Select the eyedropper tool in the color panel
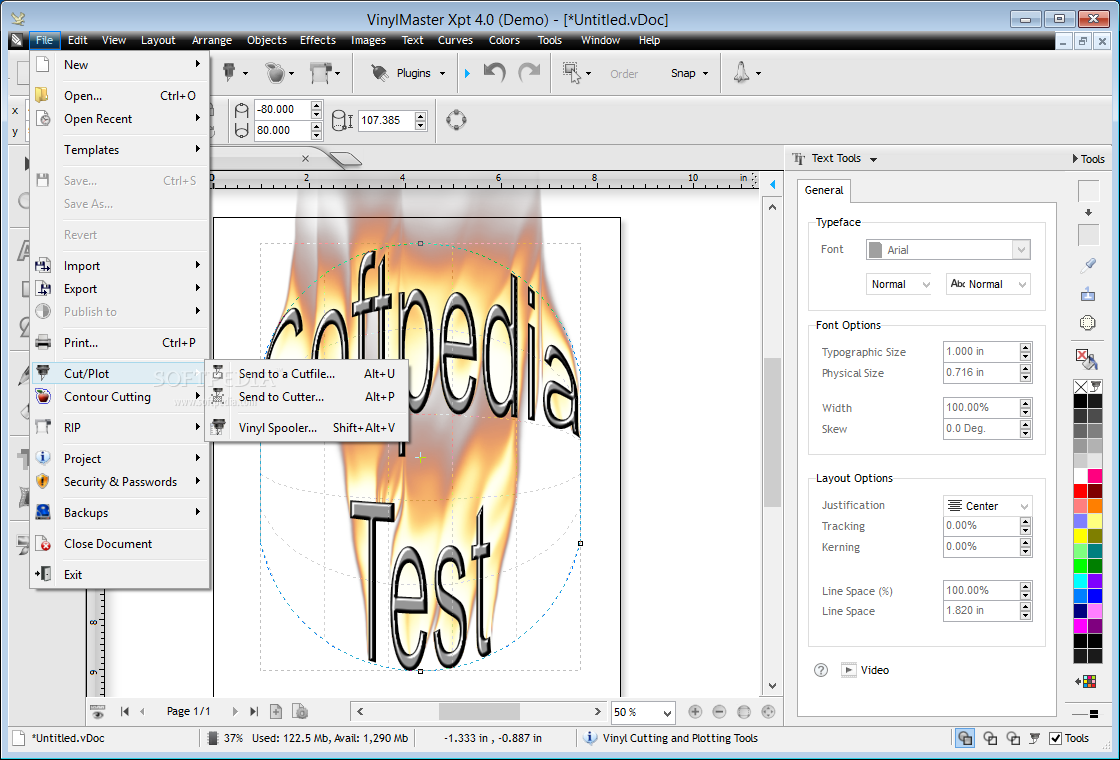This screenshot has width=1120, height=760. (x=1088, y=266)
